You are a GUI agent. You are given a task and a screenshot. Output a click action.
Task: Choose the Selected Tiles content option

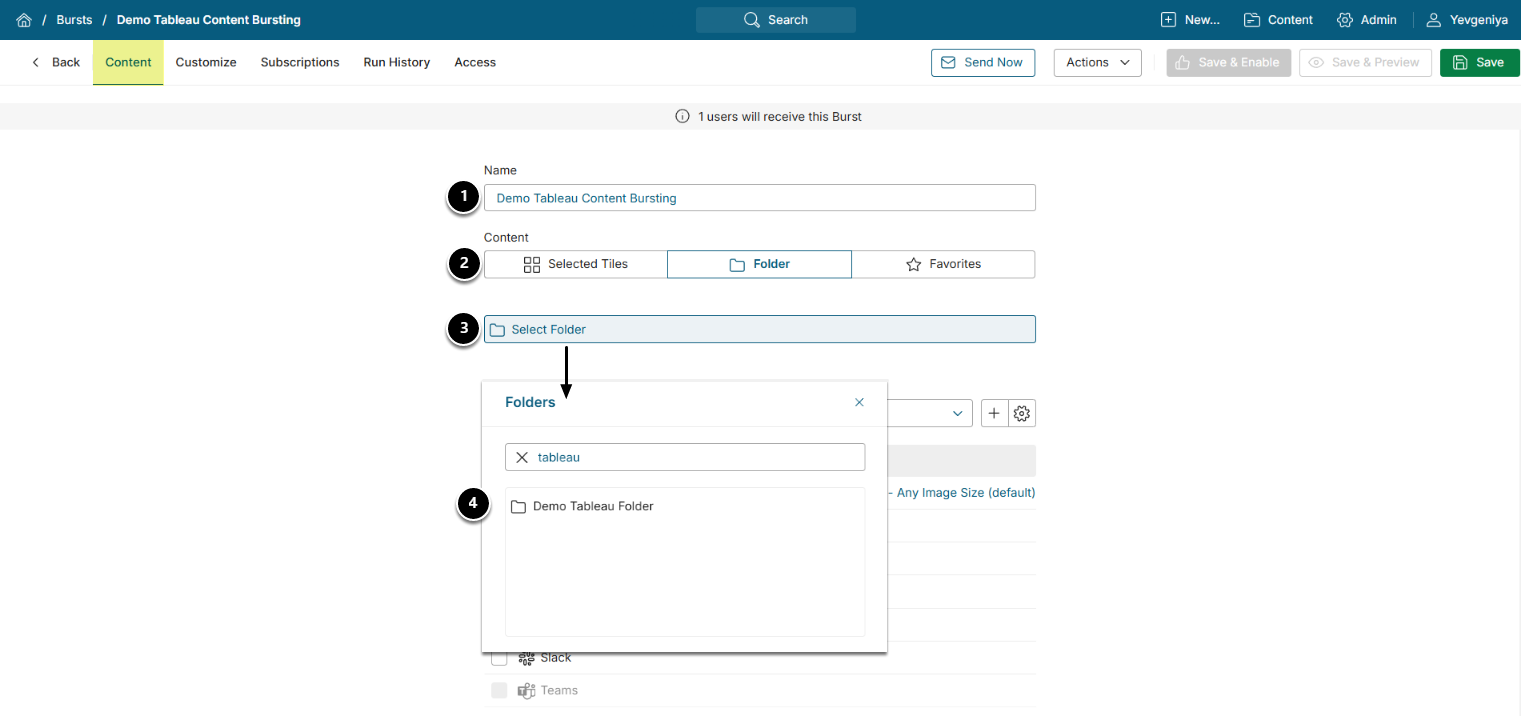pos(576,264)
